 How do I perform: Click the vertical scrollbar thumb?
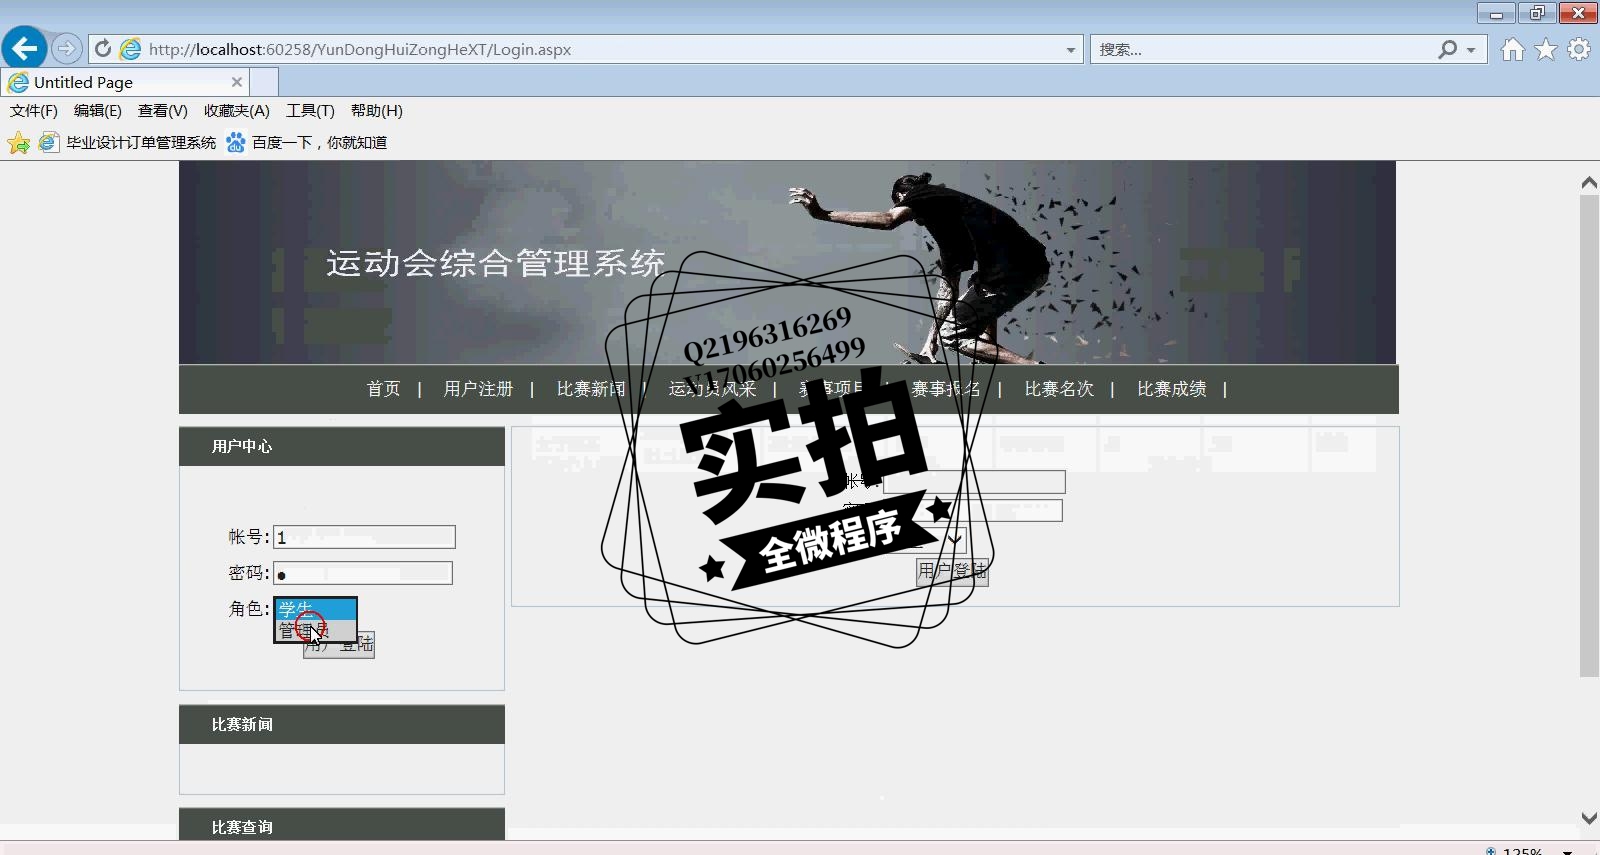1589,436
